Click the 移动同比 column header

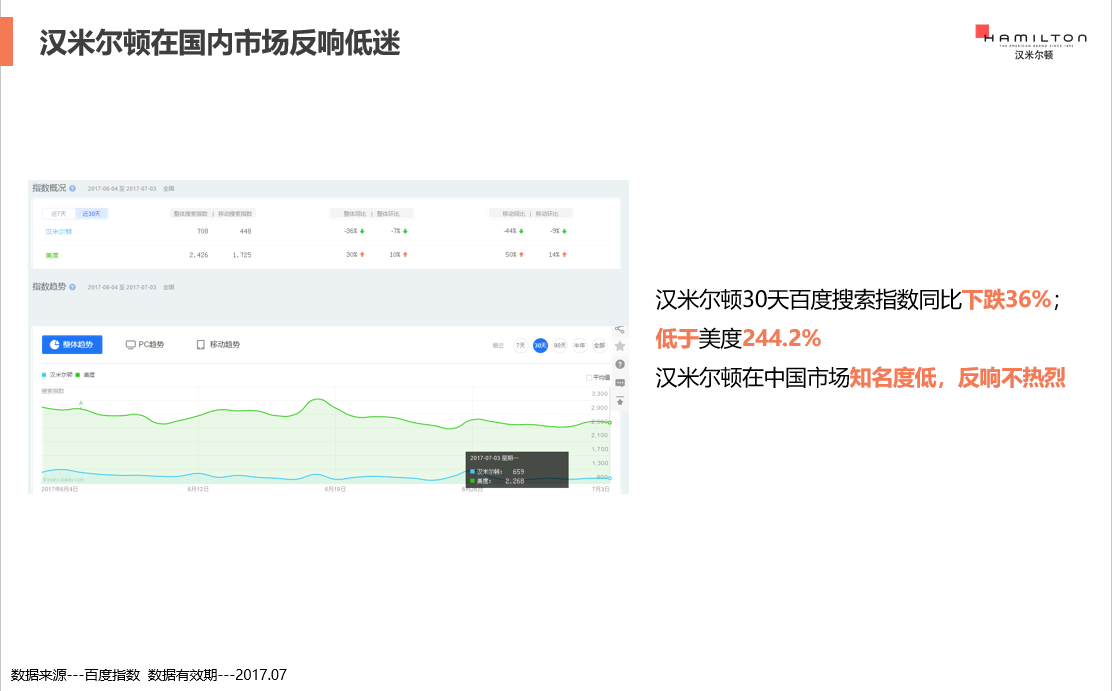513,214
